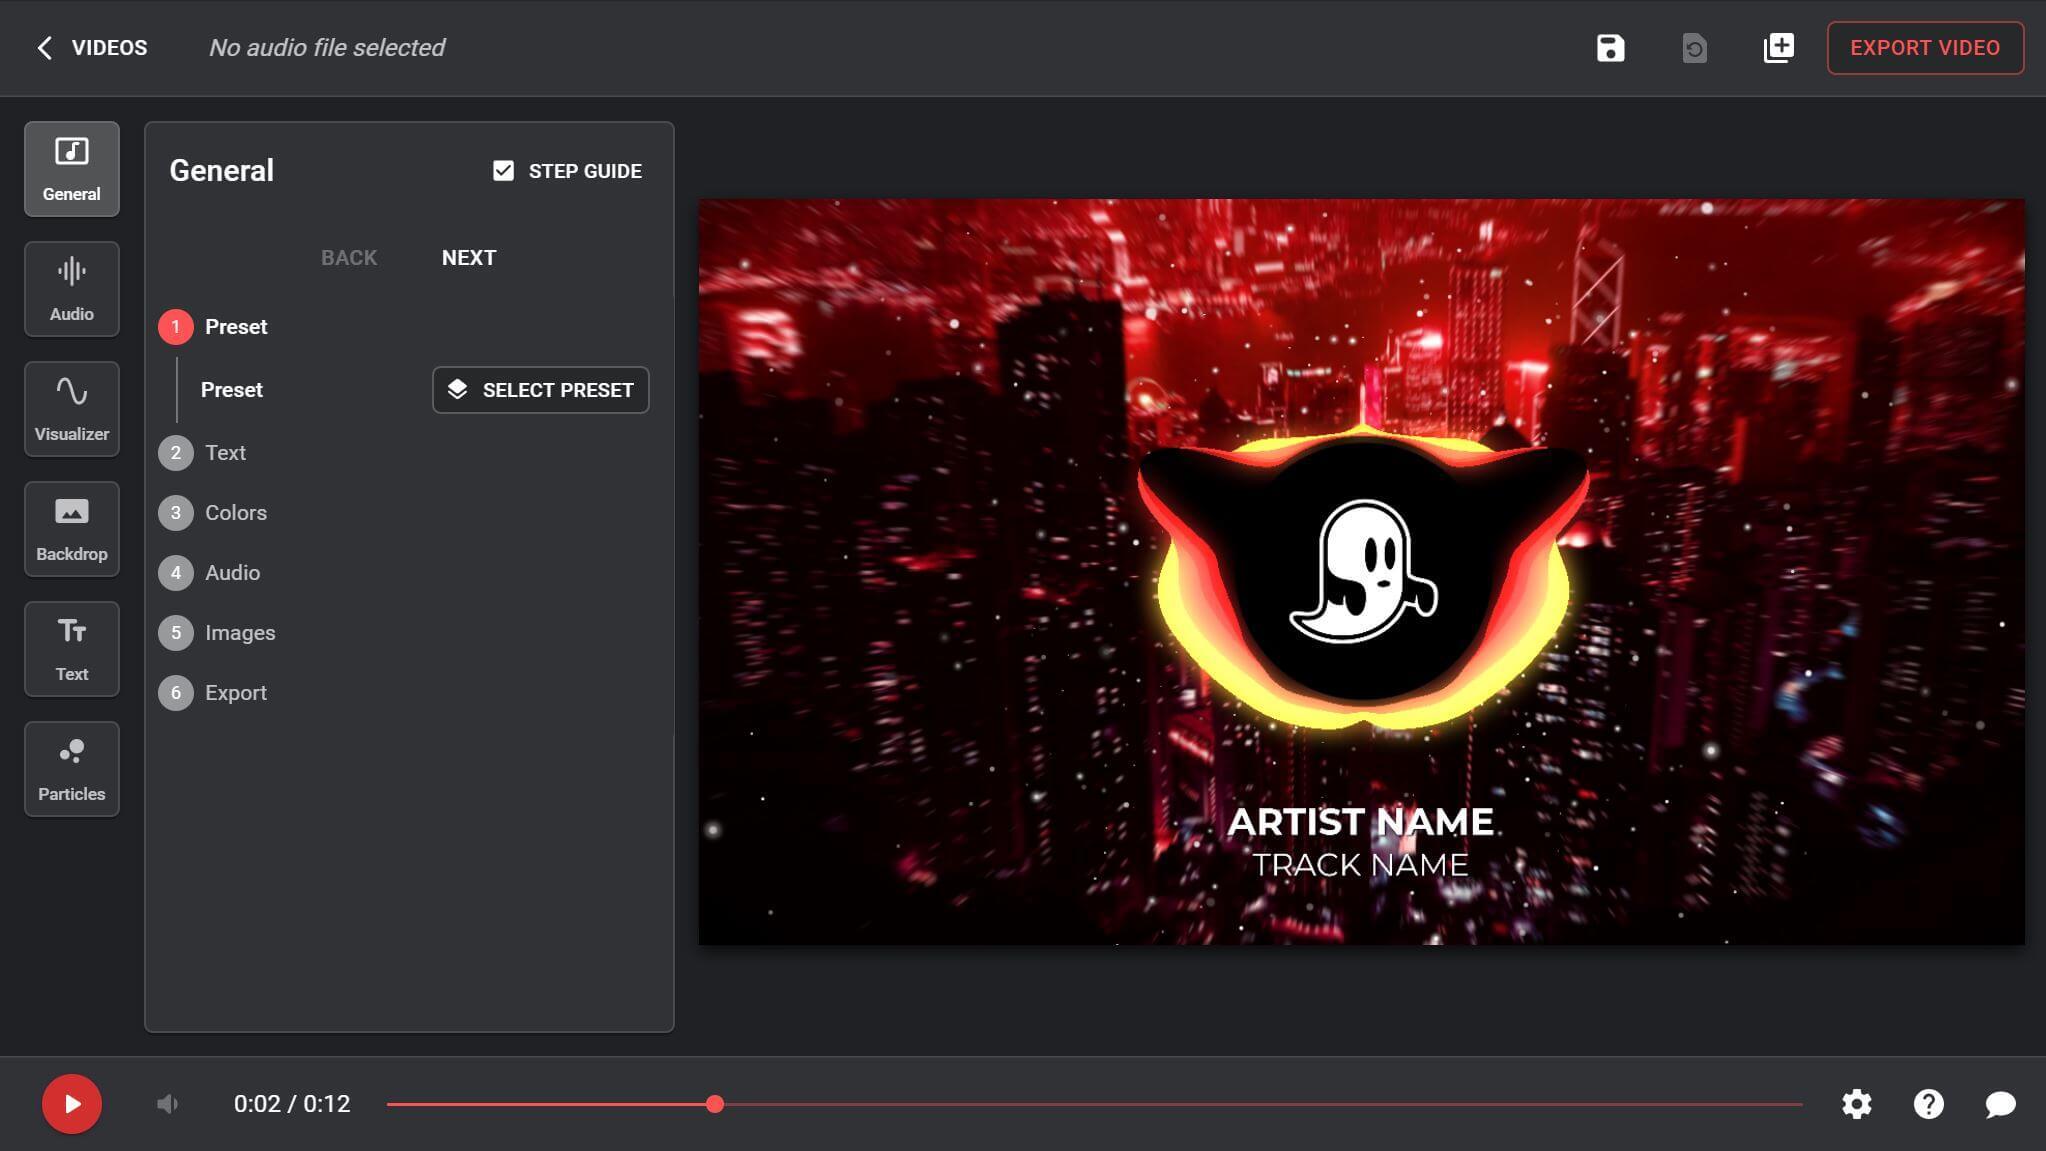Viewport: 2046px width, 1151px height.
Task: Expand the Colors settings step
Action: [x=235, y=512]
